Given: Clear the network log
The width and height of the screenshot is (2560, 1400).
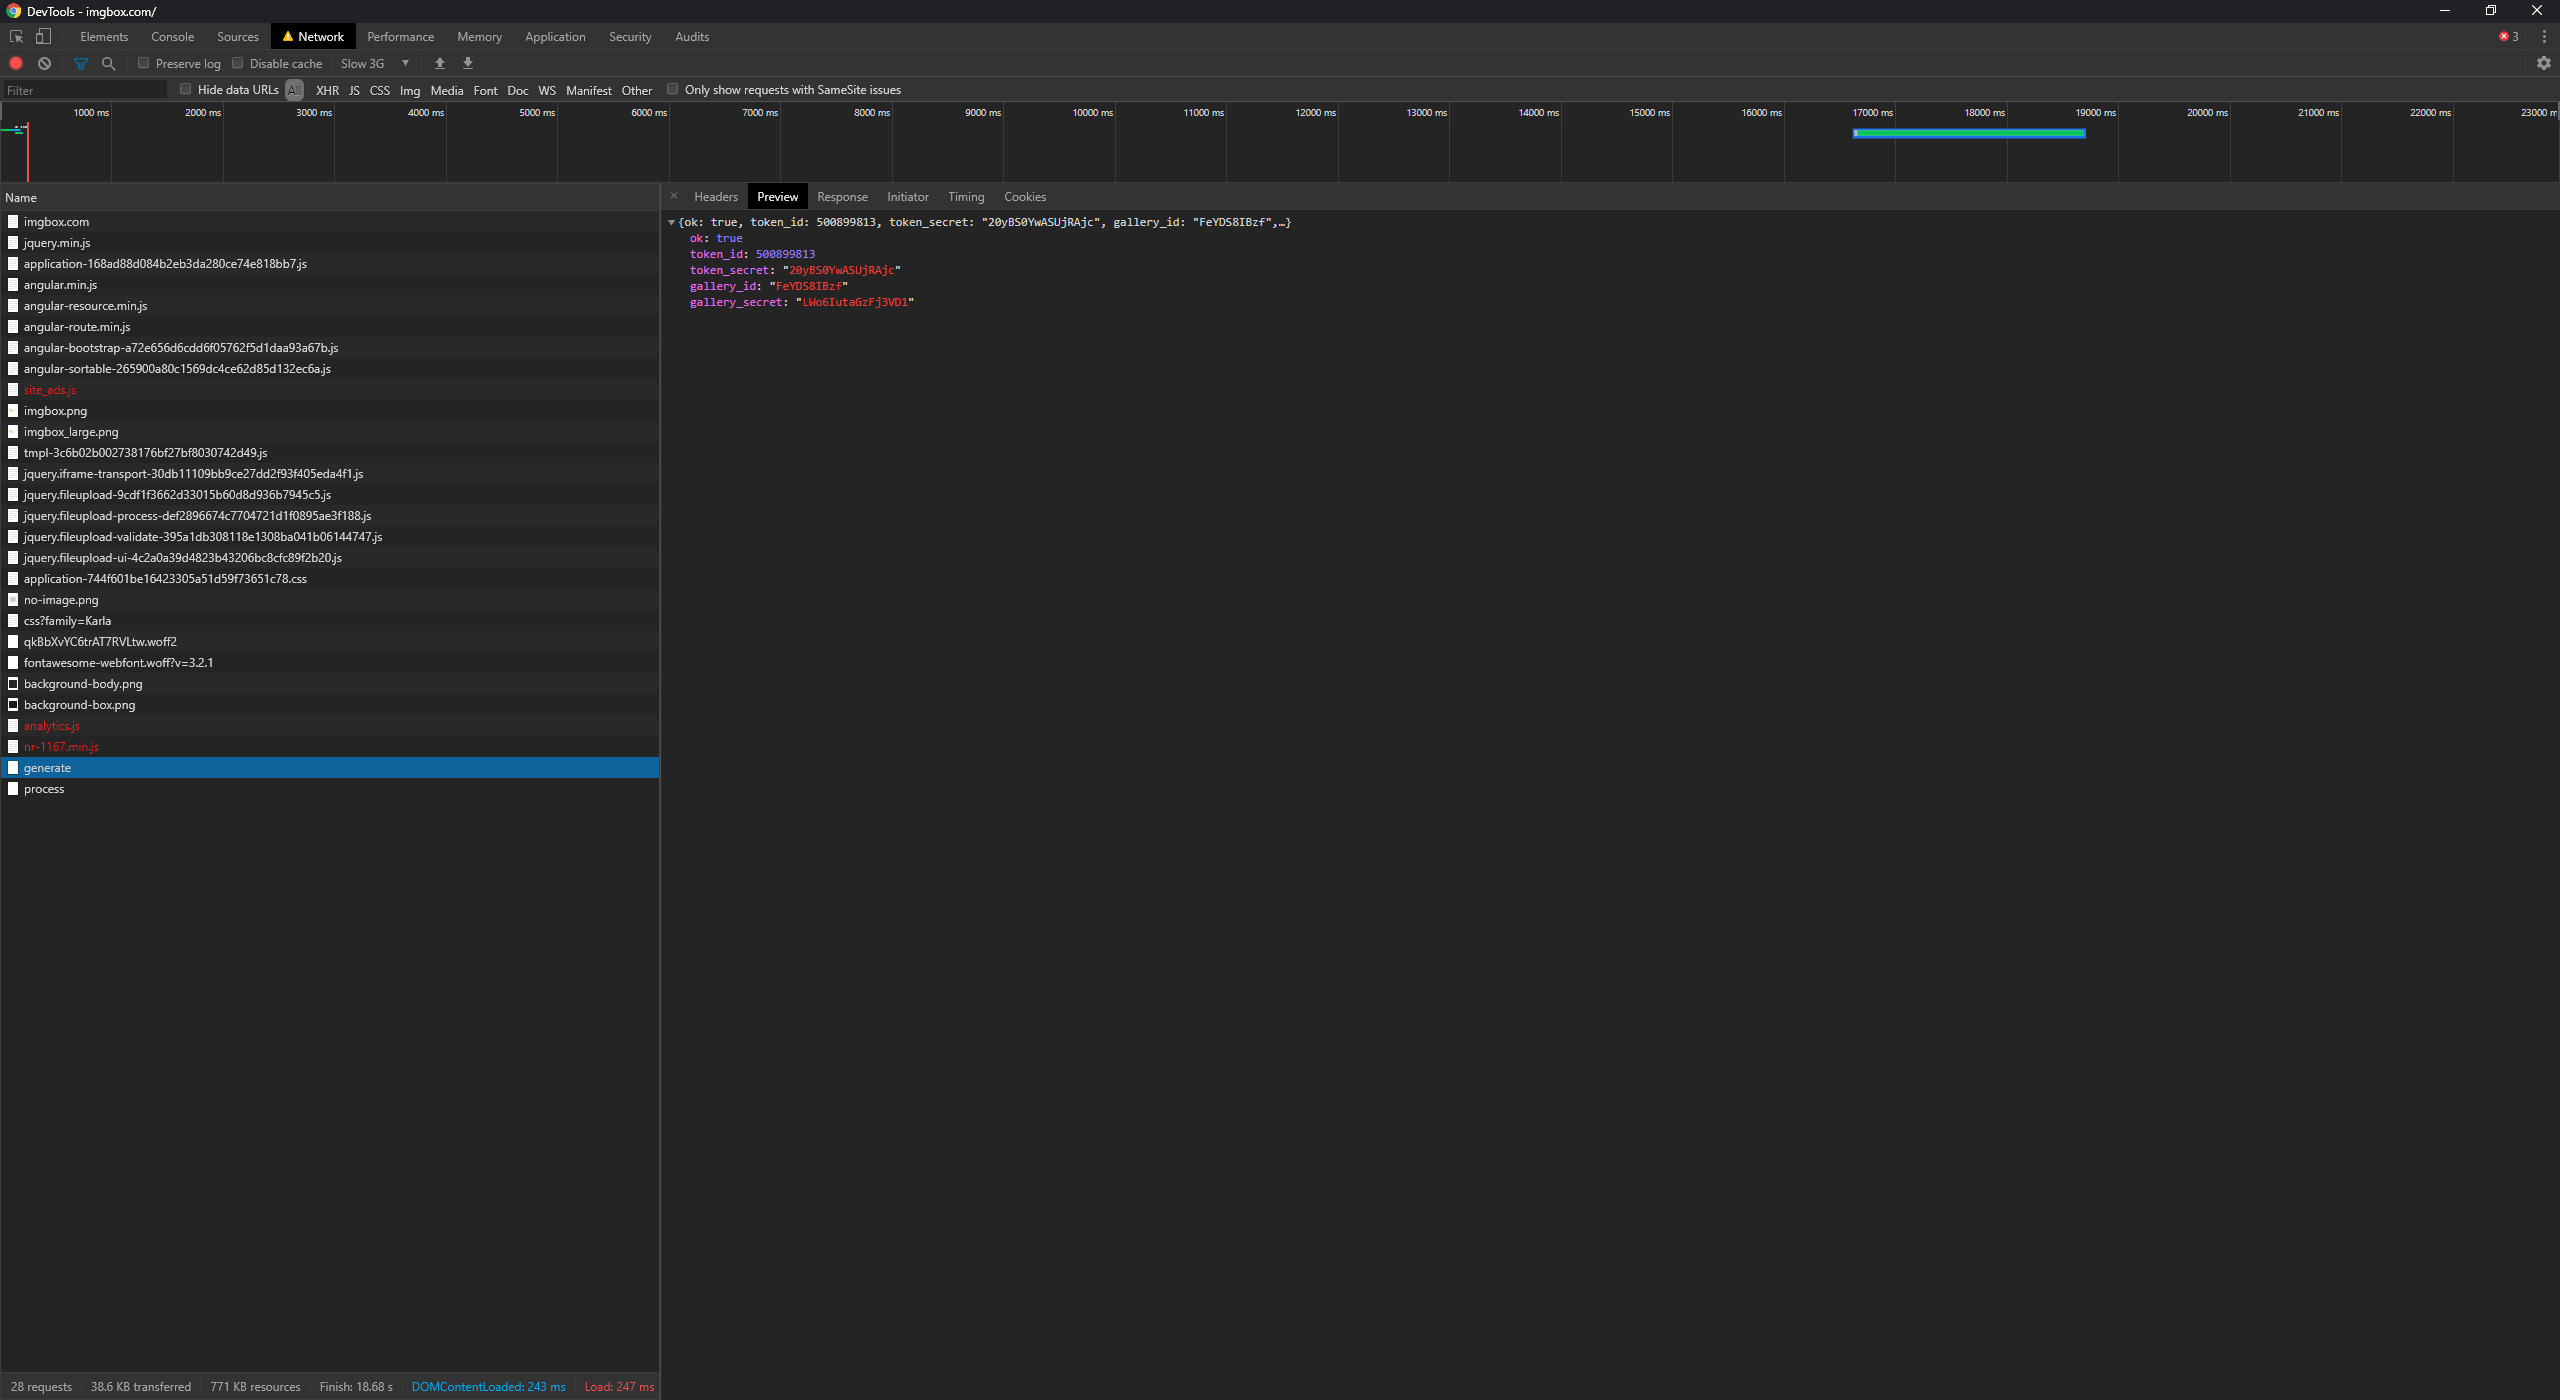Looking at the screenshot, I should [45, 63].
